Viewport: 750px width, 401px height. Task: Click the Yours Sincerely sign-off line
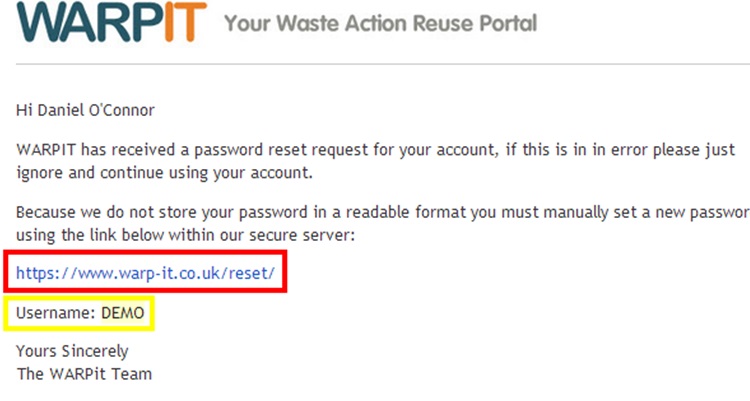tap(72, 351)
